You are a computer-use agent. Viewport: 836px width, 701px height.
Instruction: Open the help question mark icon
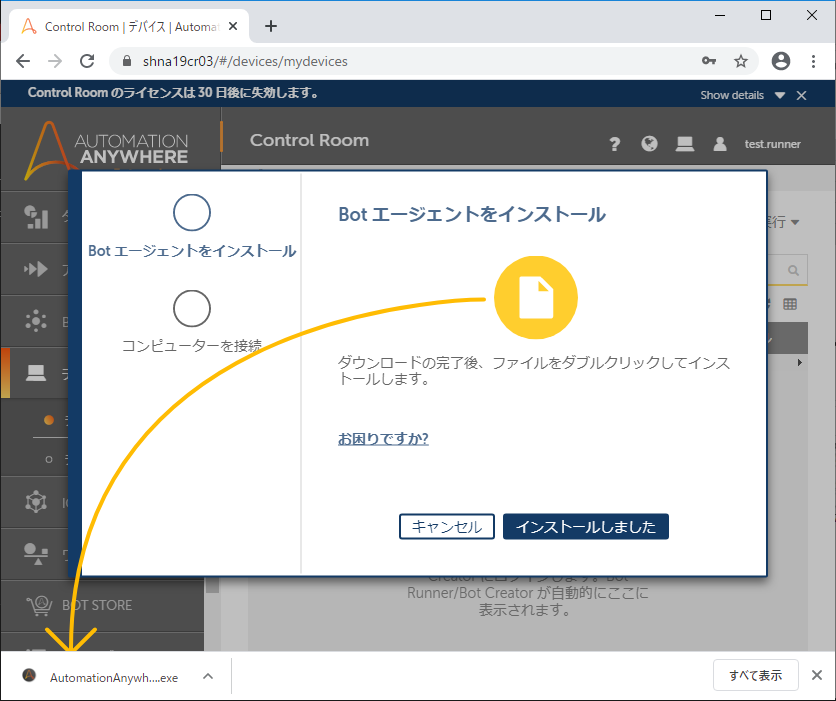[x=614, y=144]
